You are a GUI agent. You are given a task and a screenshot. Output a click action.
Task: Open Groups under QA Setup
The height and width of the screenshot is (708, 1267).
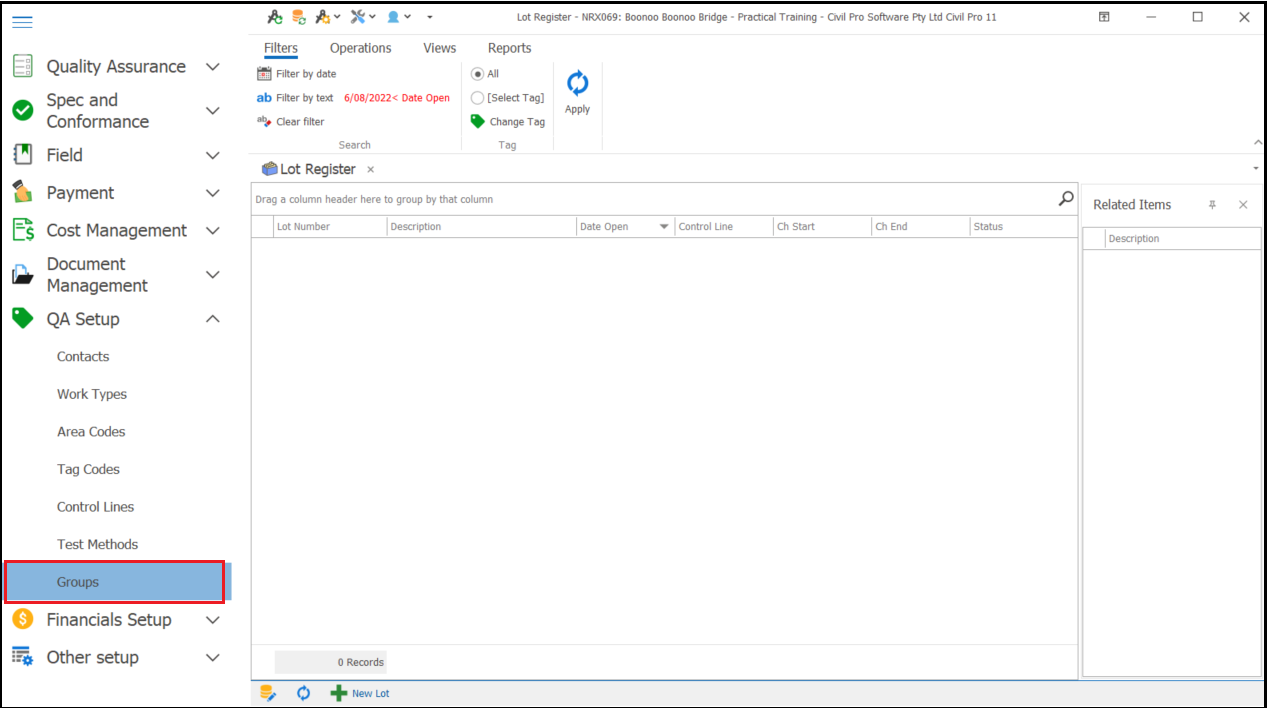click(x=78, y=582)
